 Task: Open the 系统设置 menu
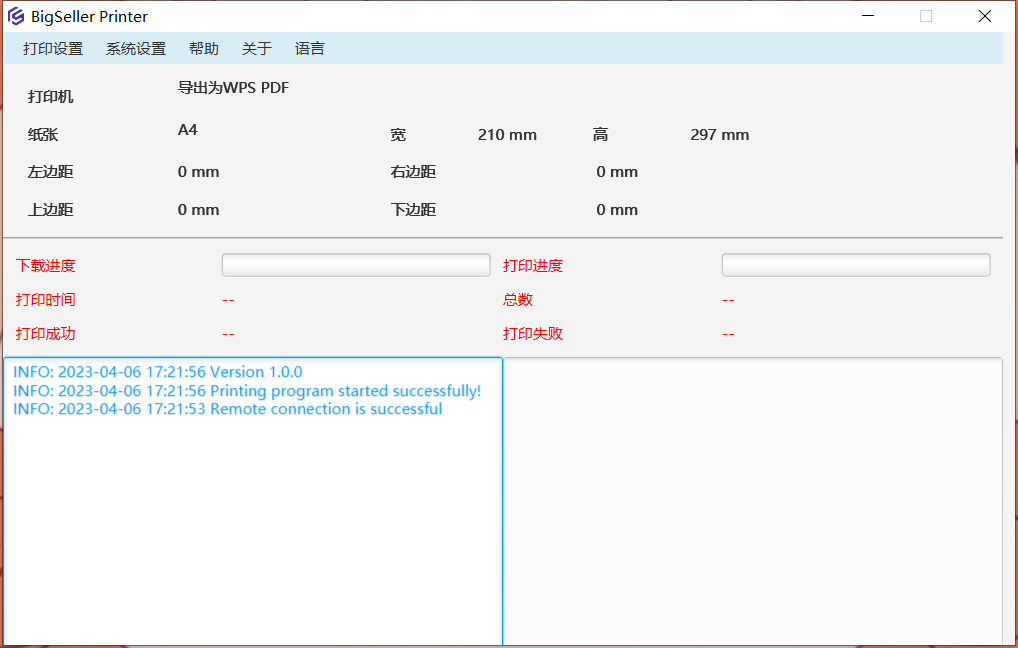[136, 49]
